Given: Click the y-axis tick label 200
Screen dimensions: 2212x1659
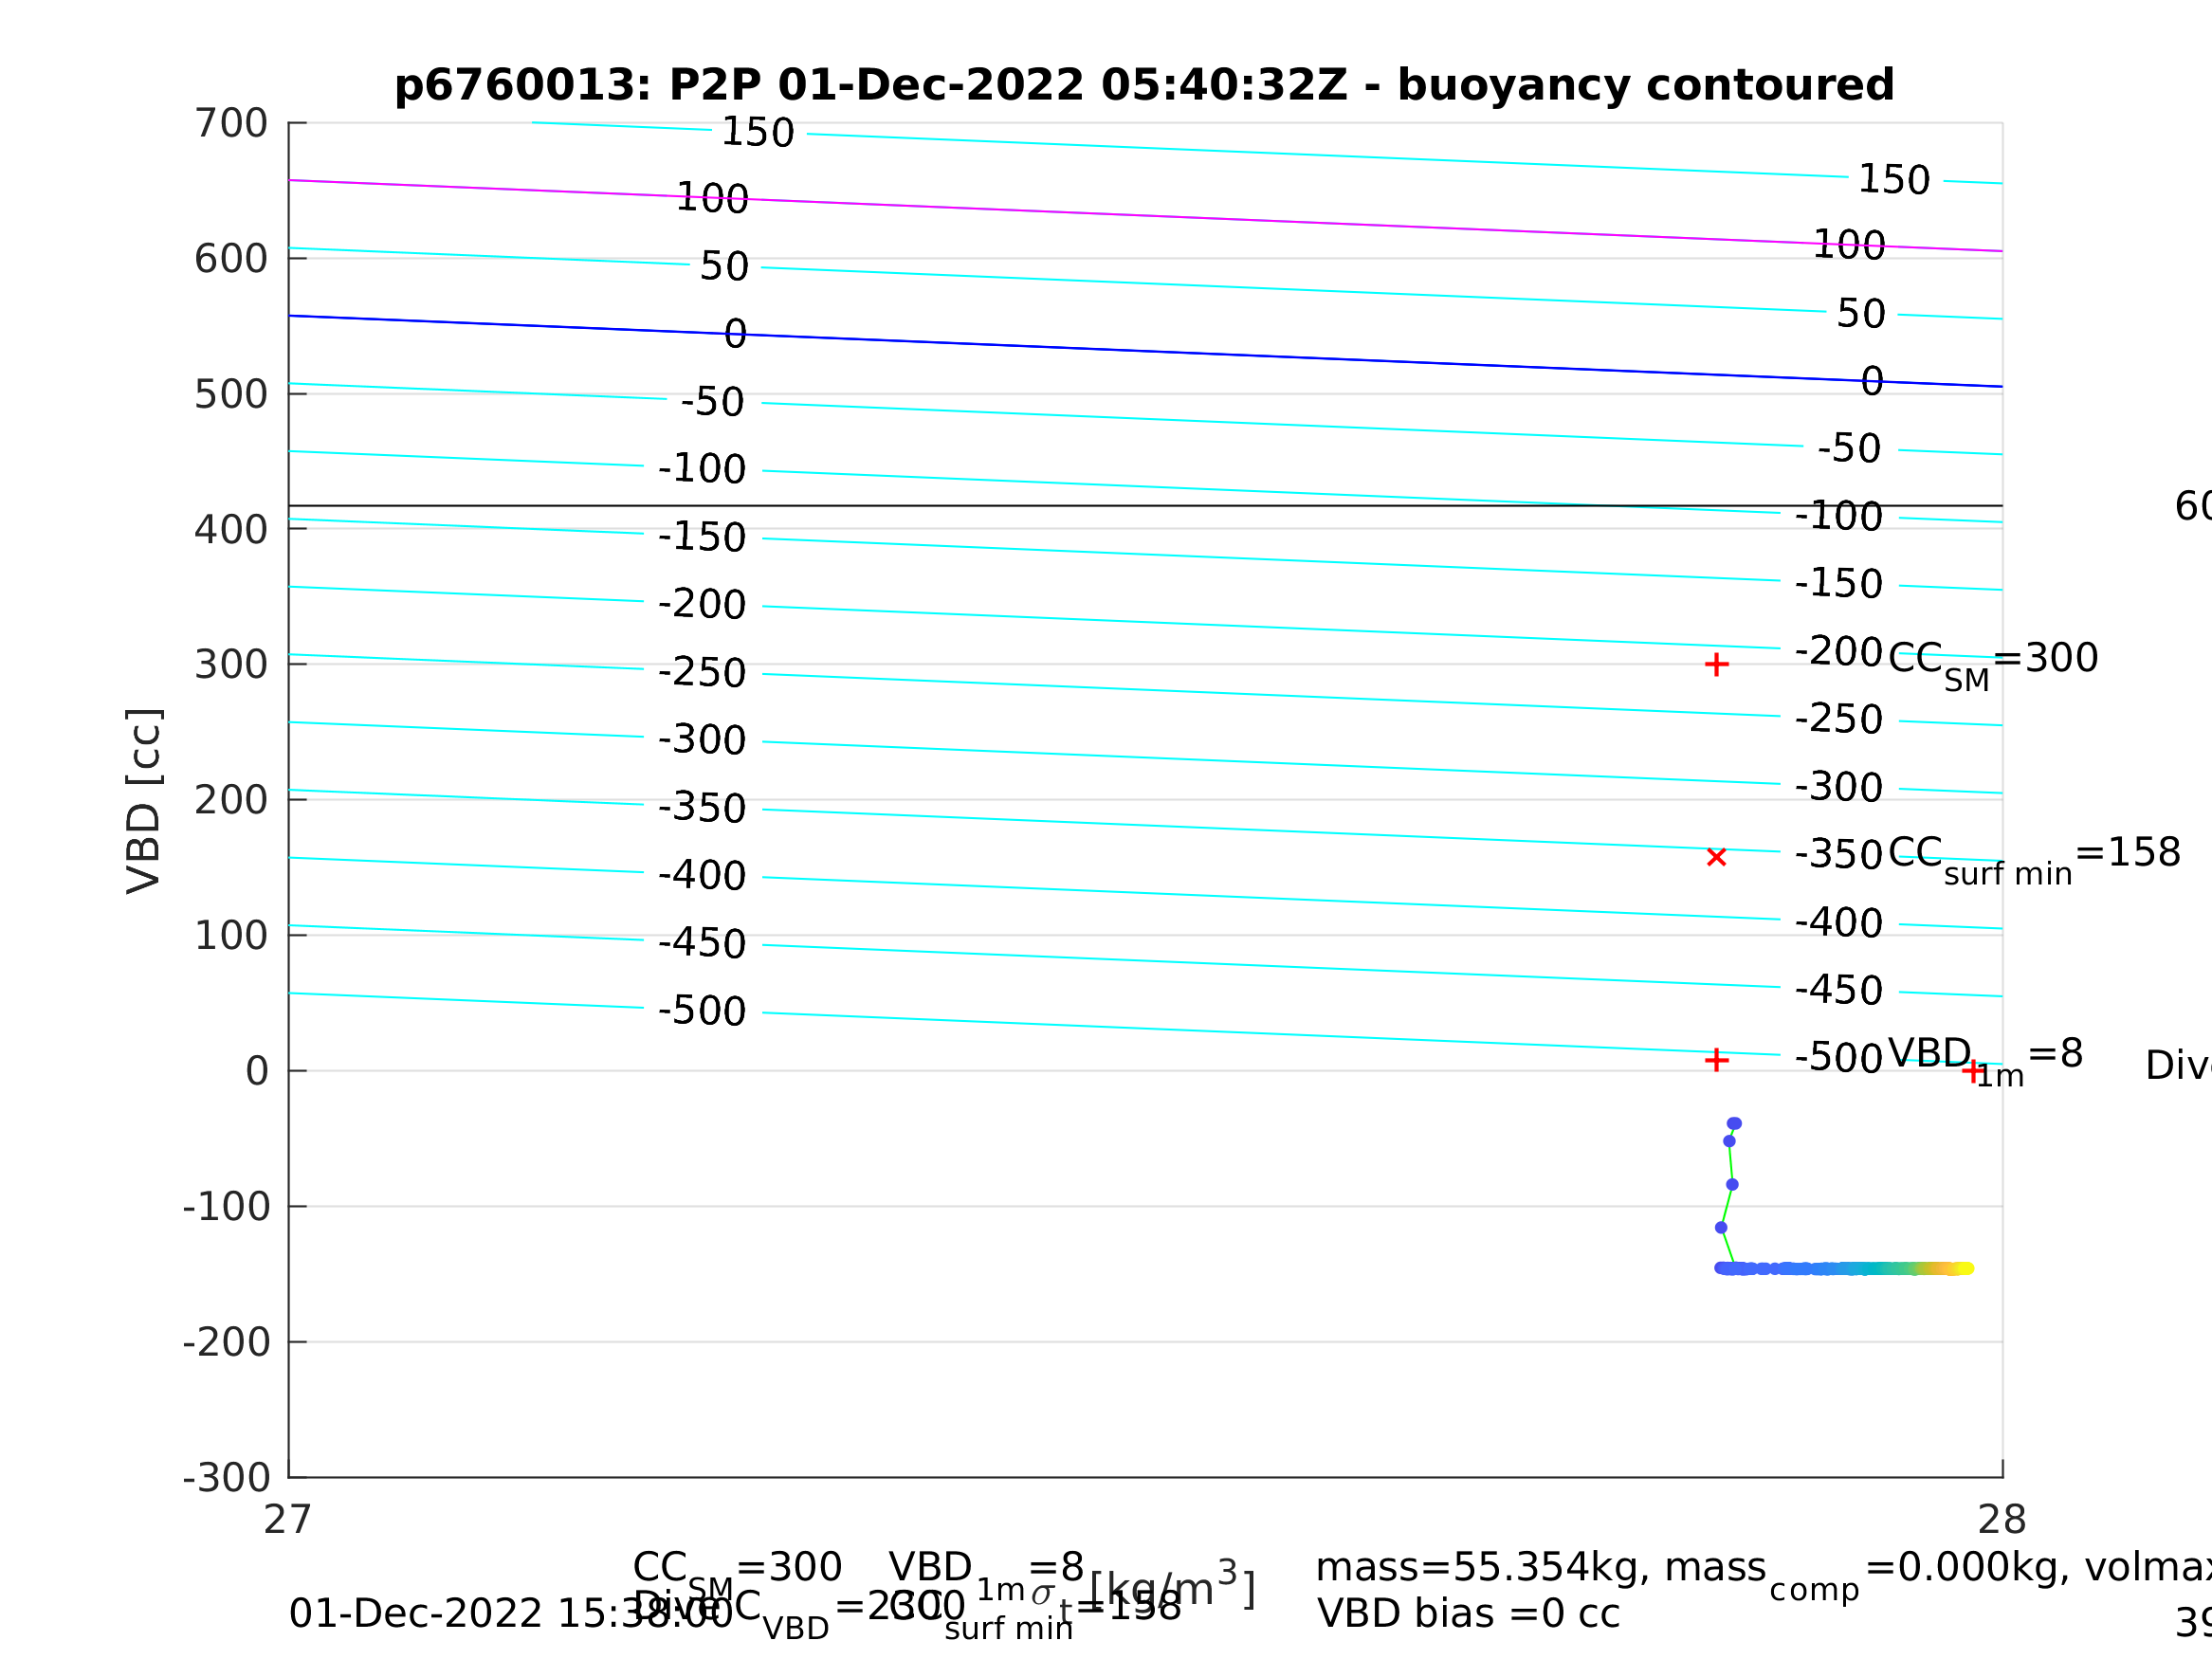Looking at the screenshot, I should pyautogui.click(x=231, y=800).
